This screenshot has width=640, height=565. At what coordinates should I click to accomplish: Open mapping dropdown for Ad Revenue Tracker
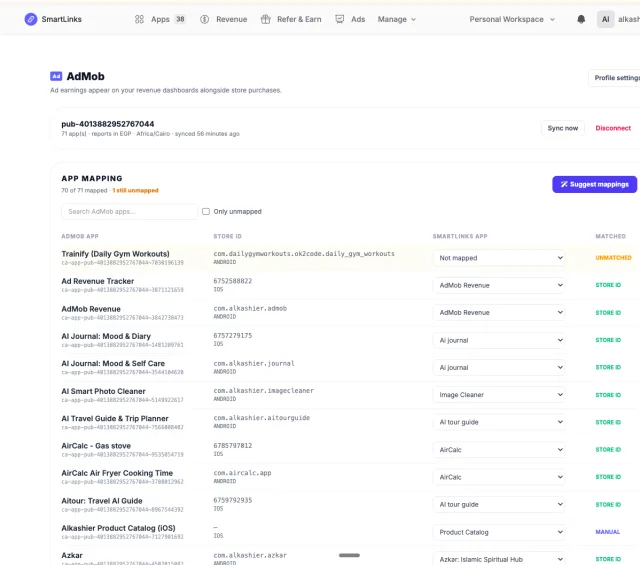(499, 285)
